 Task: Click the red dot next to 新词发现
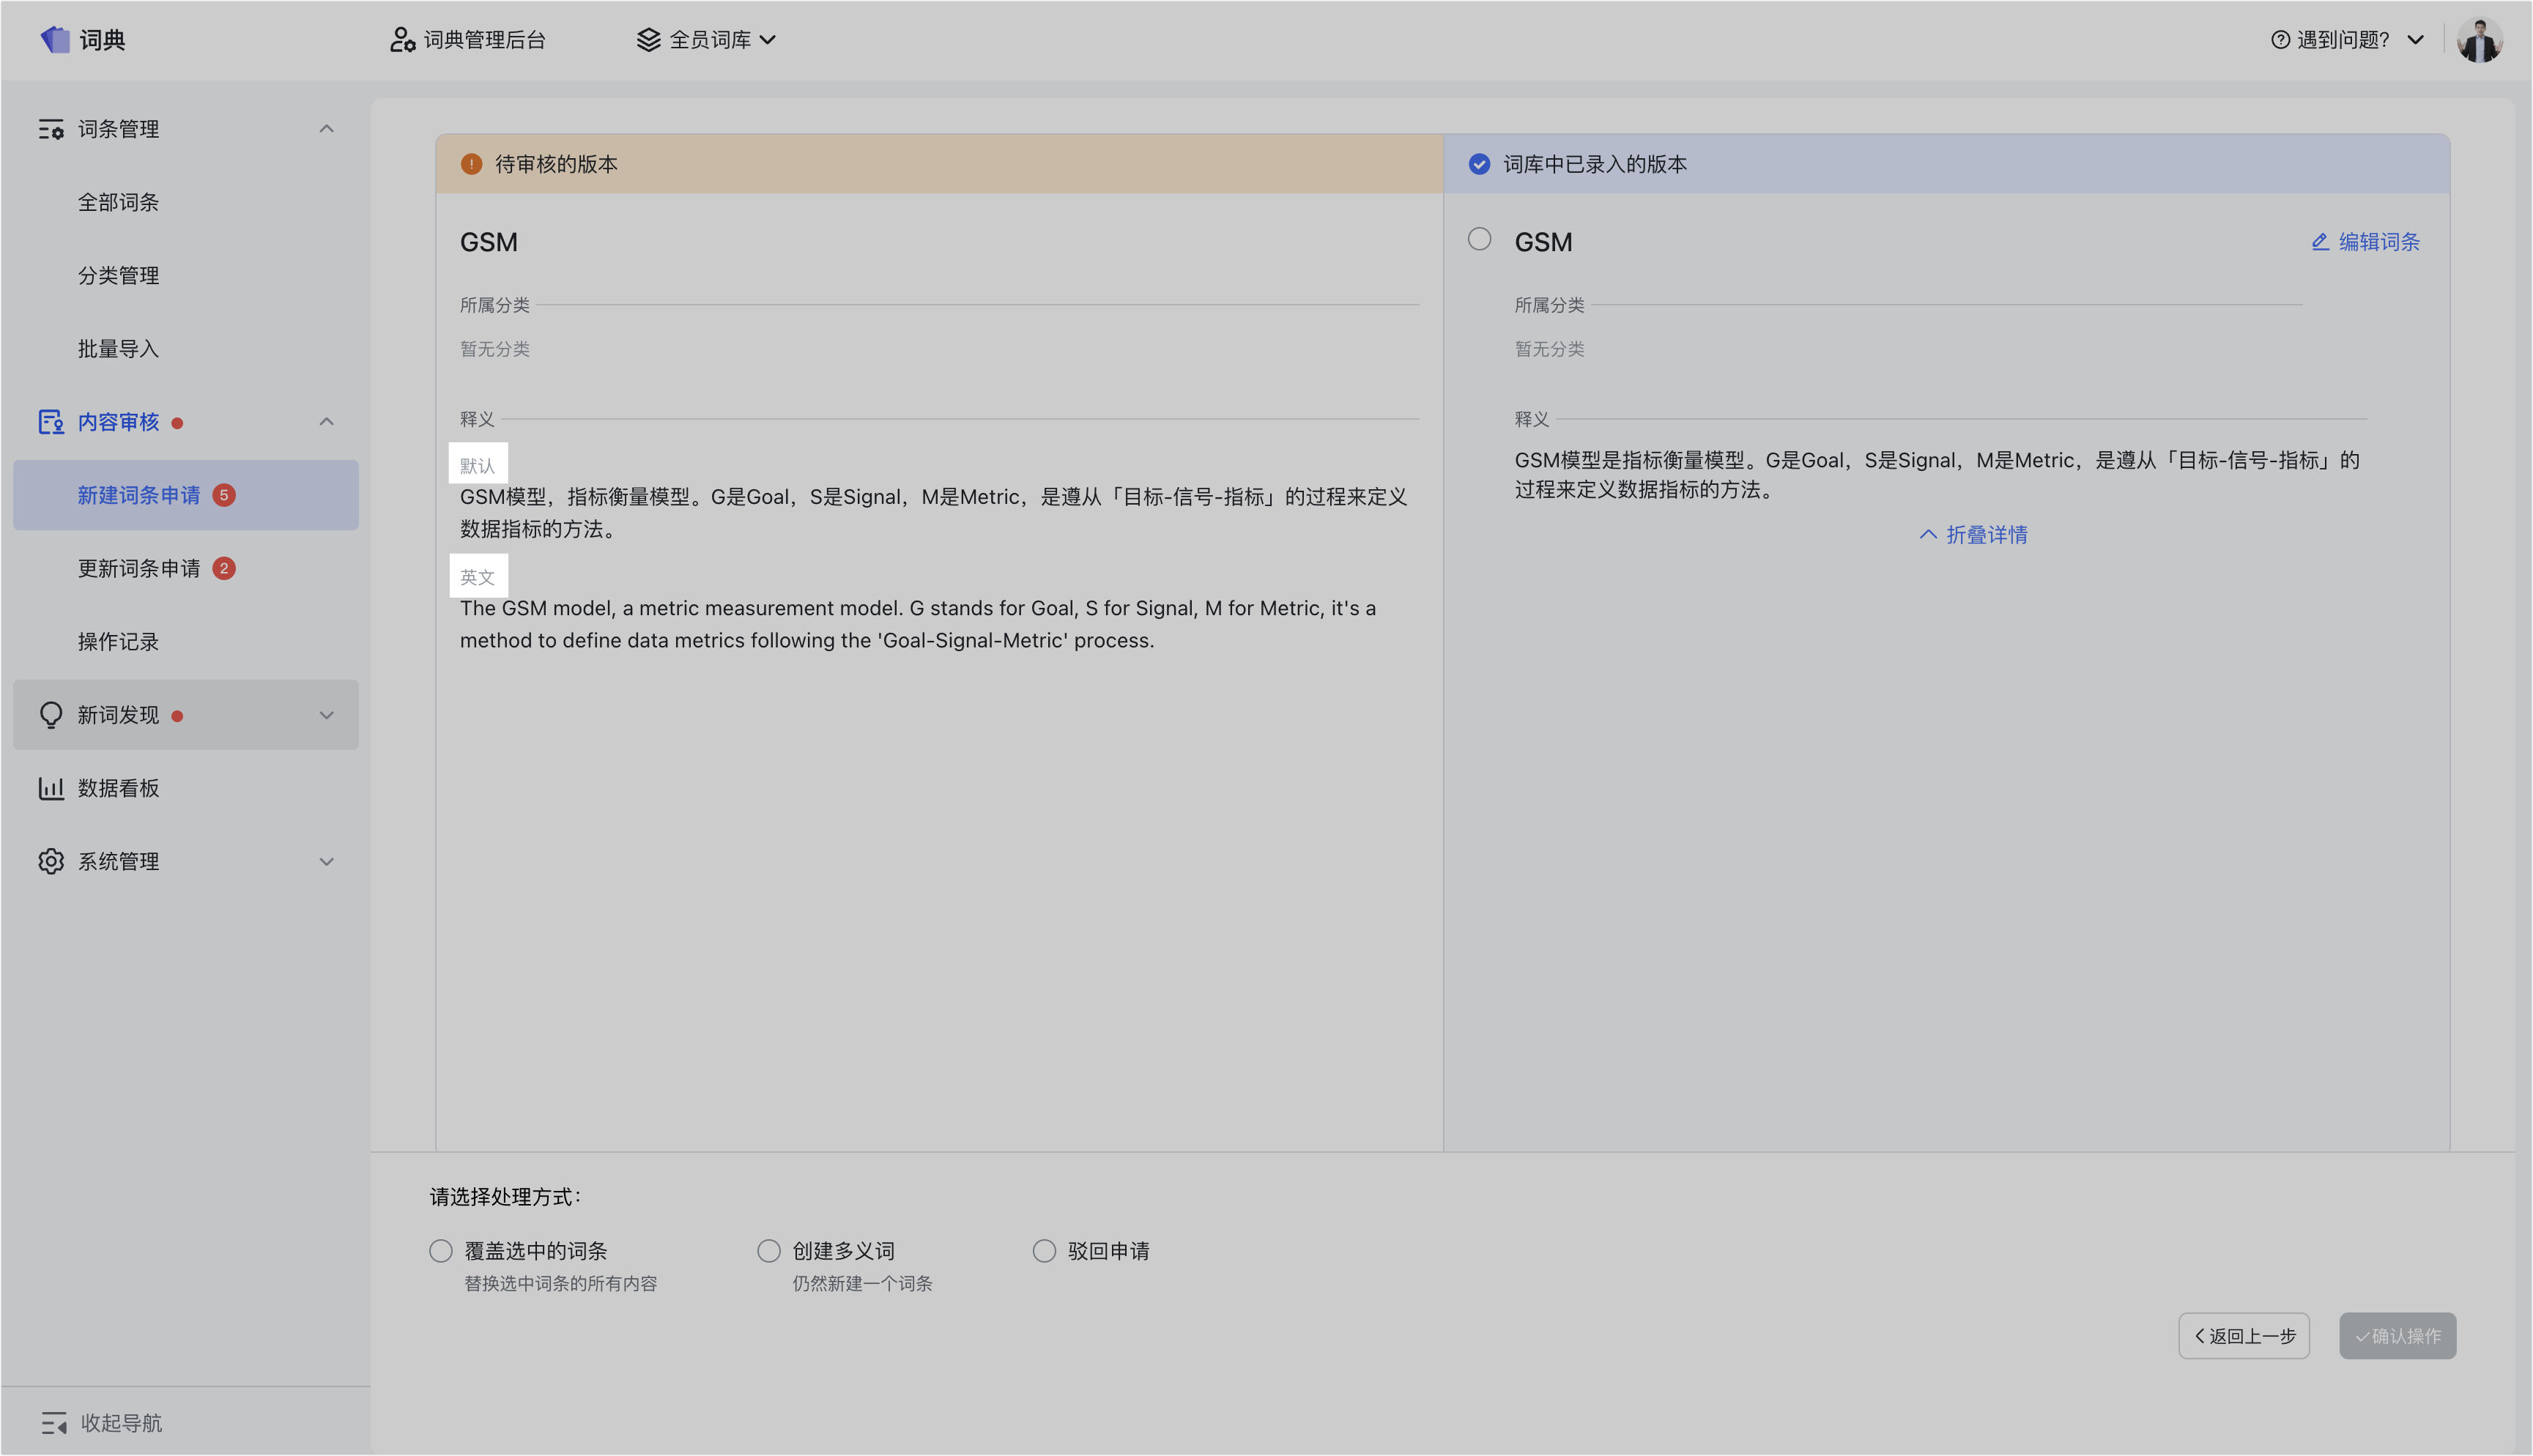[x=177, y=716]
